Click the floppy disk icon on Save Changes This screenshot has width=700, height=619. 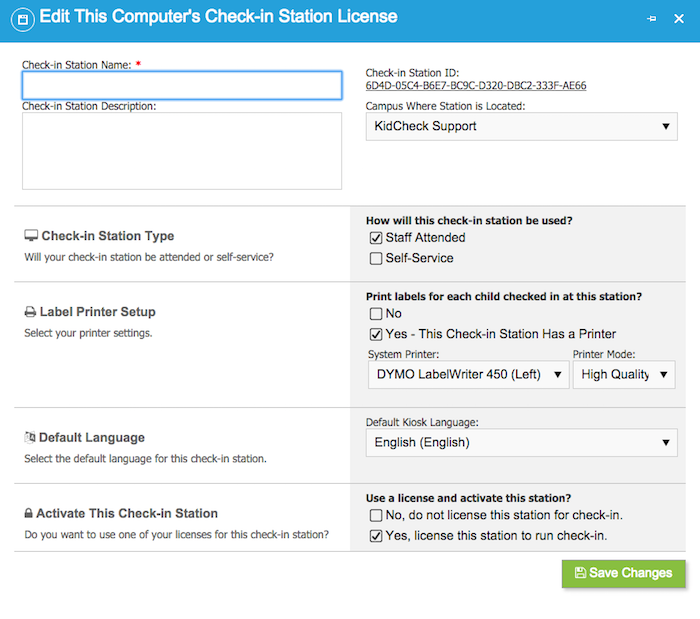click(580, 573)
